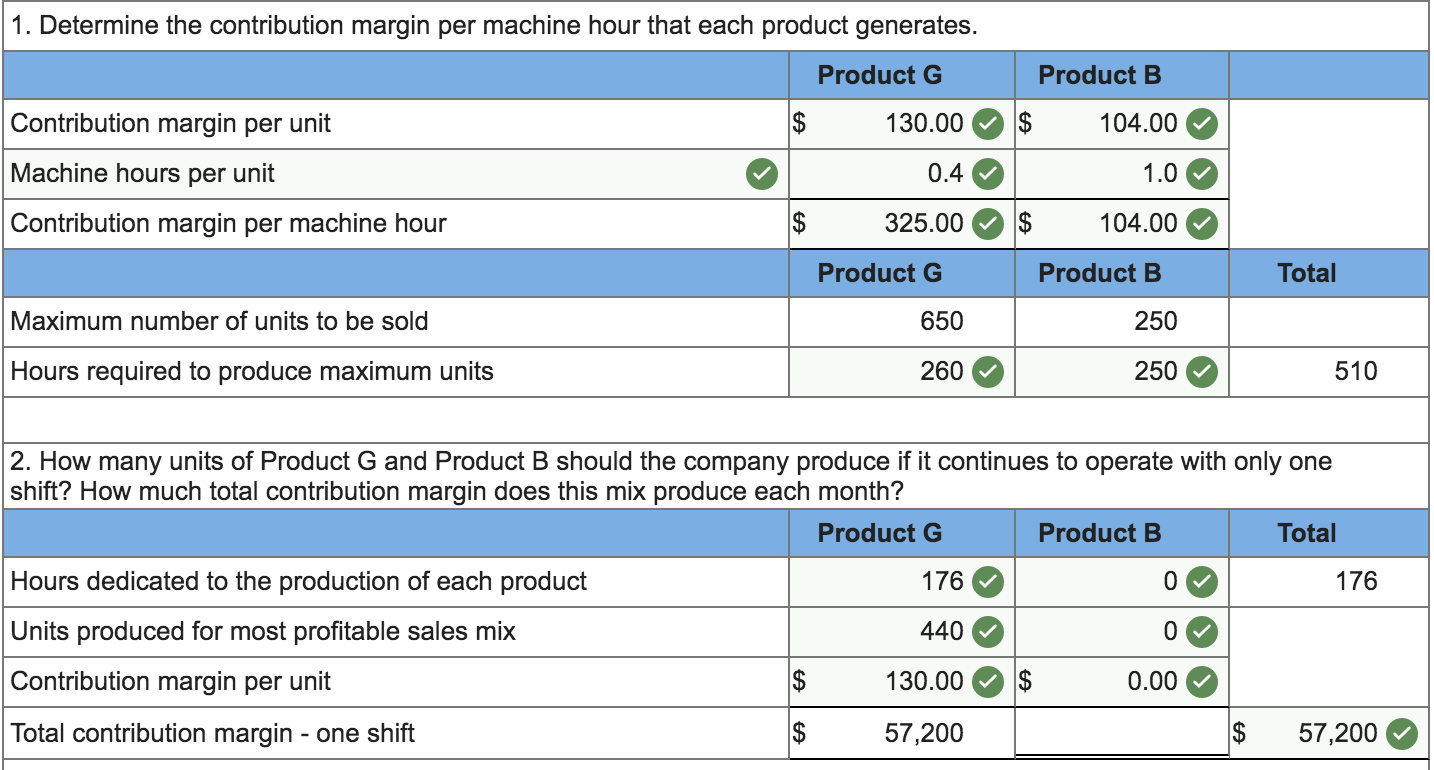Click the Units produced for most profitable sales mix label

263,631
